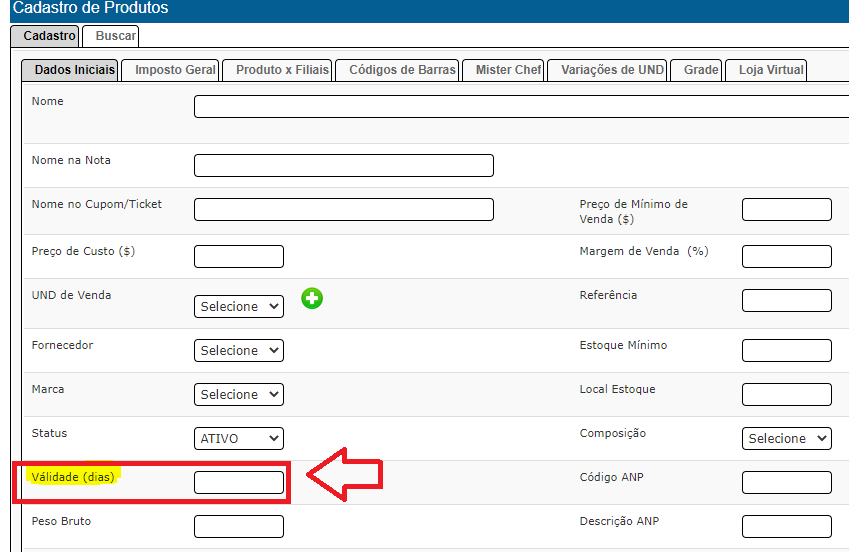Click the green plus icon beside UND de Venda
This screenshot has width=849, height=552.
click(312, 298)
